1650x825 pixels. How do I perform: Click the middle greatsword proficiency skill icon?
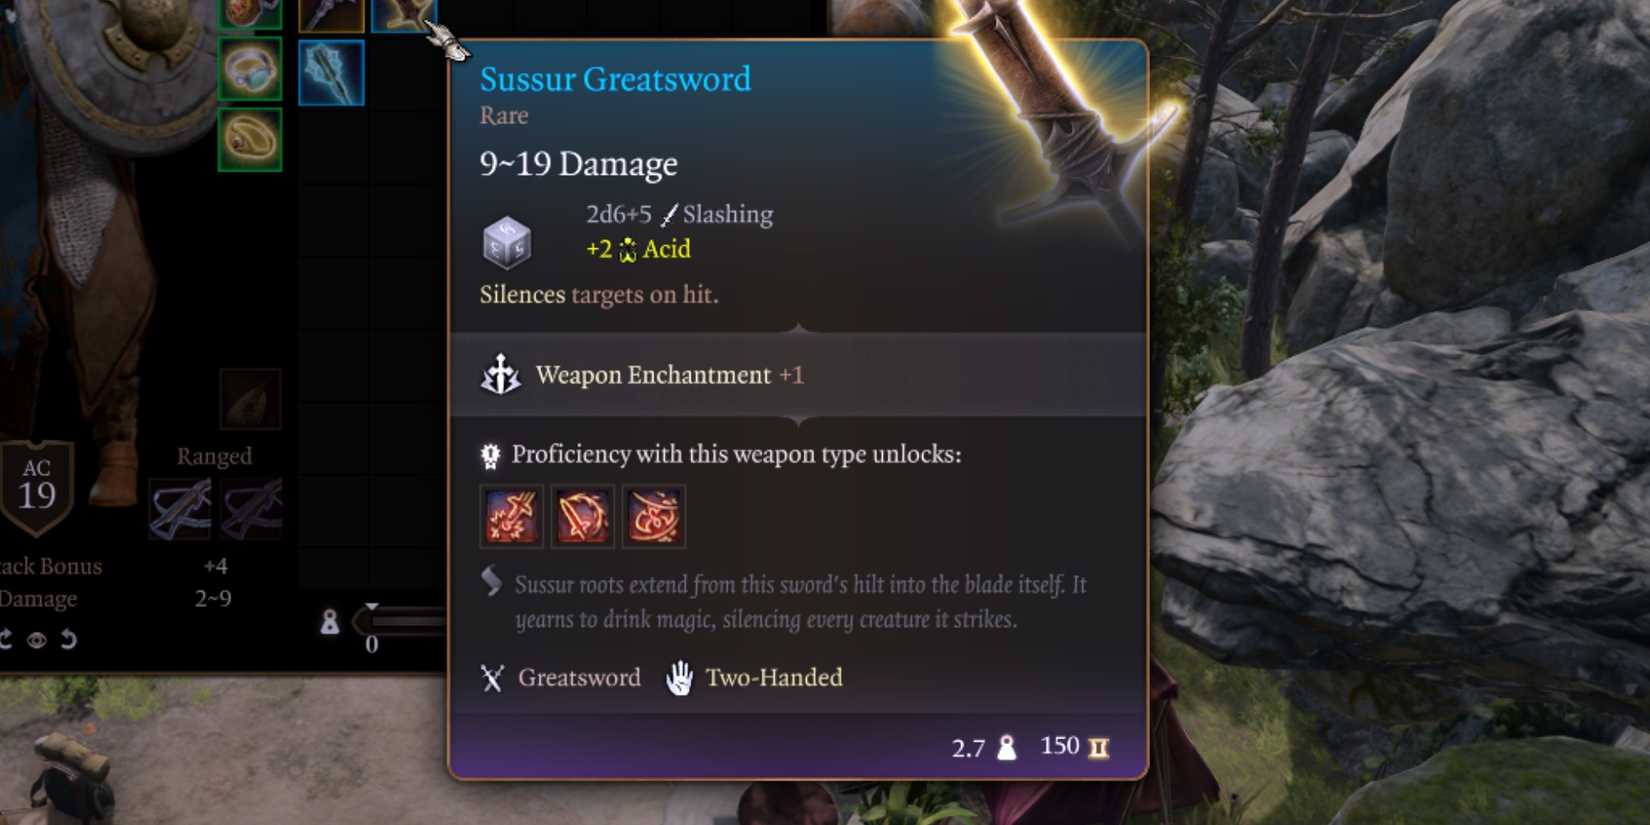pyautogui.click(x=583, y=517)
